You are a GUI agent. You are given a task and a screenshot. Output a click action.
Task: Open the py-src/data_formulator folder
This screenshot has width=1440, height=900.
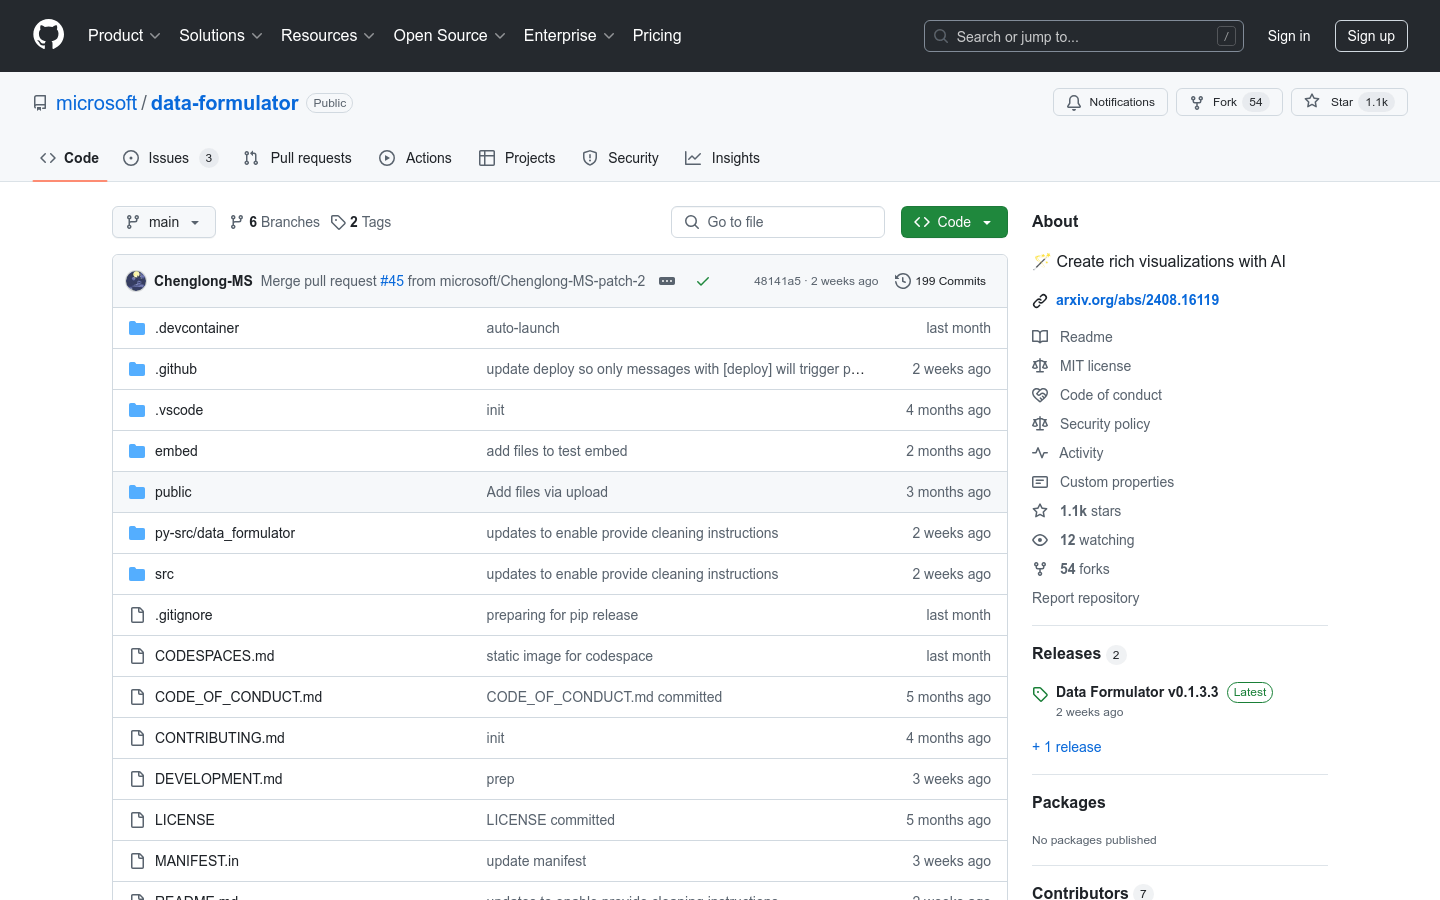pyautogui.click(x=225, y=533)
